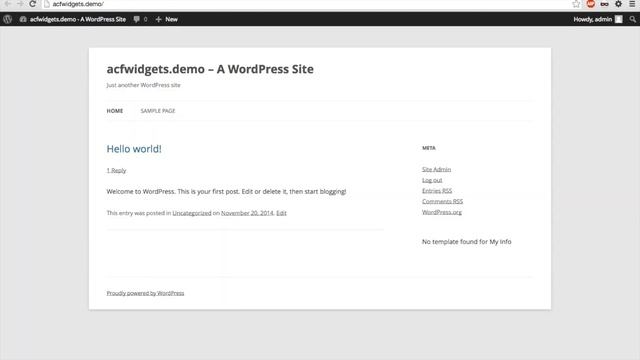640x360 pixels.
Task: Open the gear extension icon
Action: tap(618, 4)
